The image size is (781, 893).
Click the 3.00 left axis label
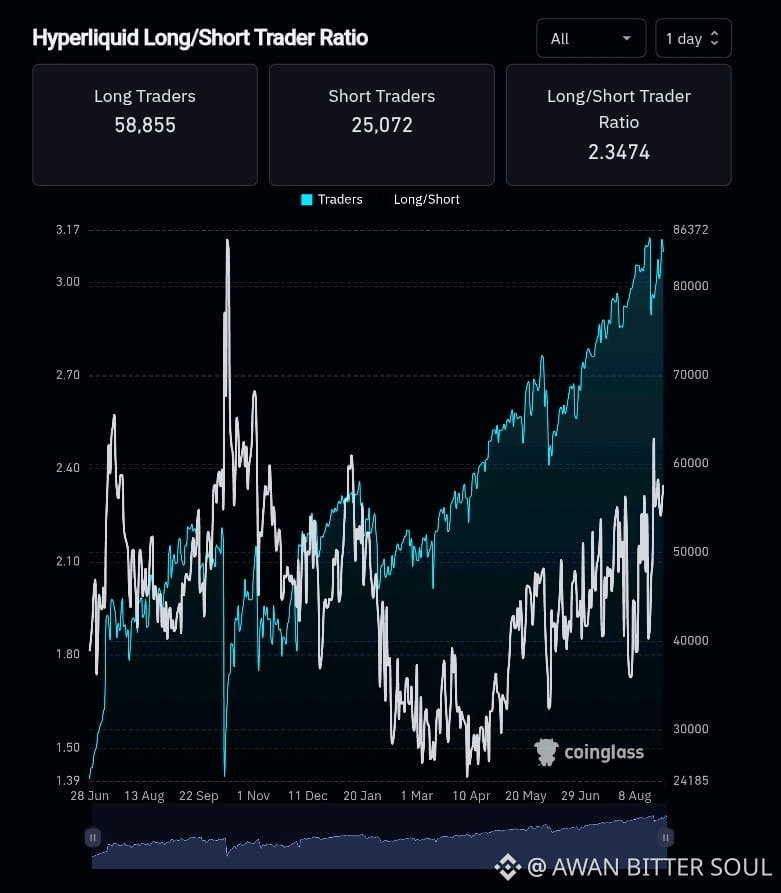pyautogui.click(x=68, y=282)
